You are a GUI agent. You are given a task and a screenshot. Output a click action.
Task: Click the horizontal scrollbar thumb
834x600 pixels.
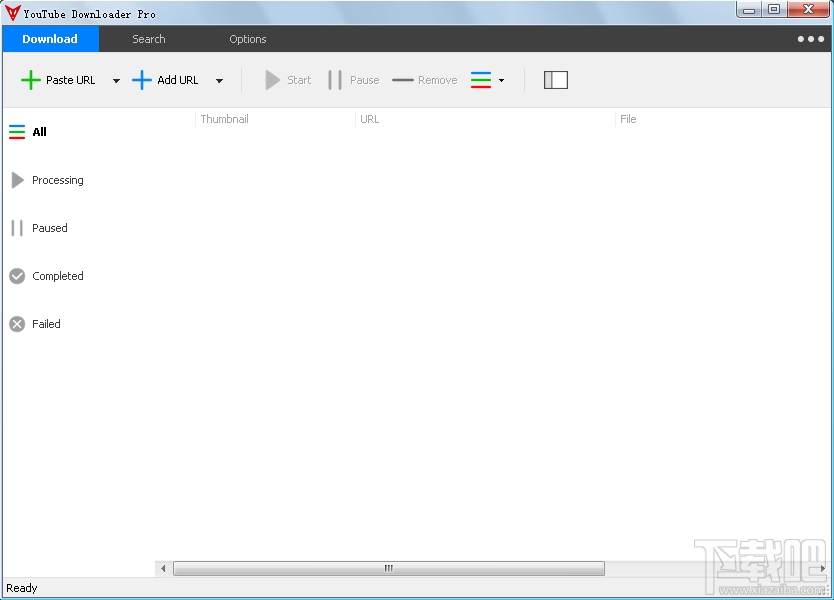pyautogui.click(x=389, y=568)
